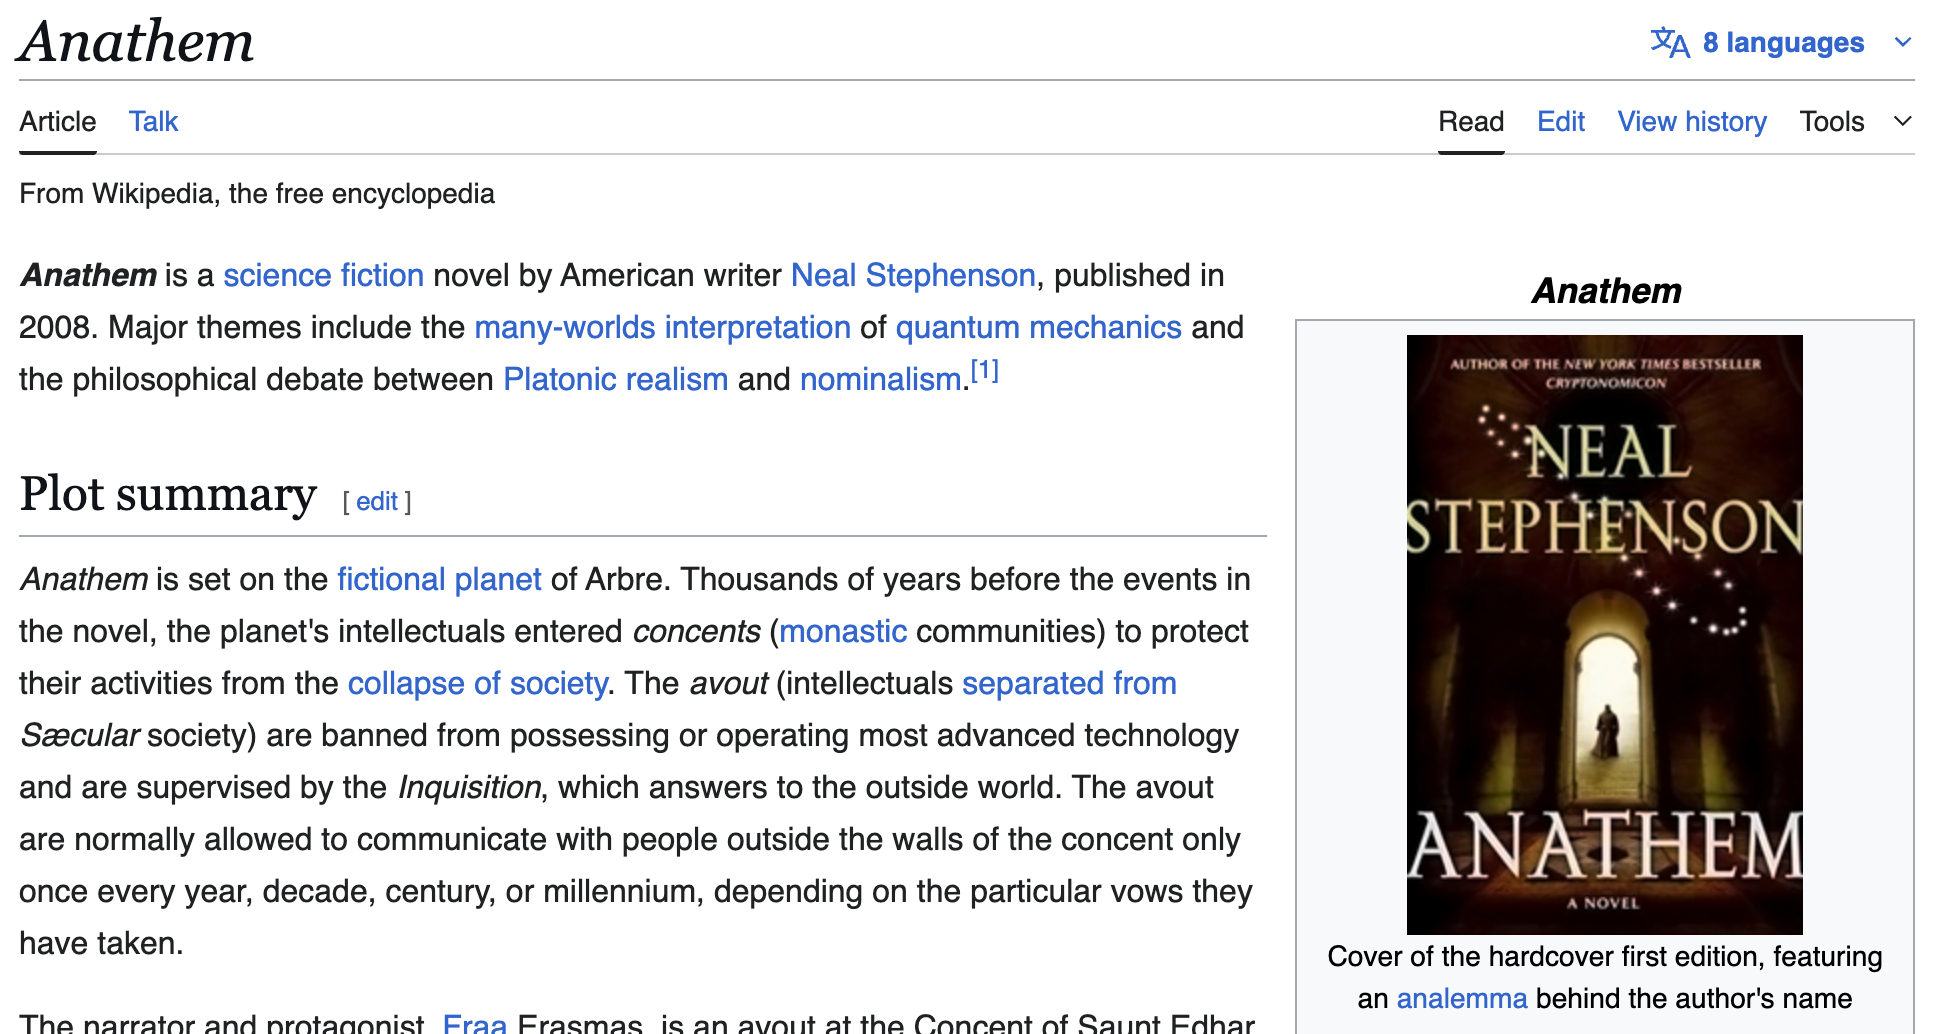Click the nominalism link
Image resolution: width=1944 pixels, height=1034 pixels.
pyautogui.click(x=880, y=379)
